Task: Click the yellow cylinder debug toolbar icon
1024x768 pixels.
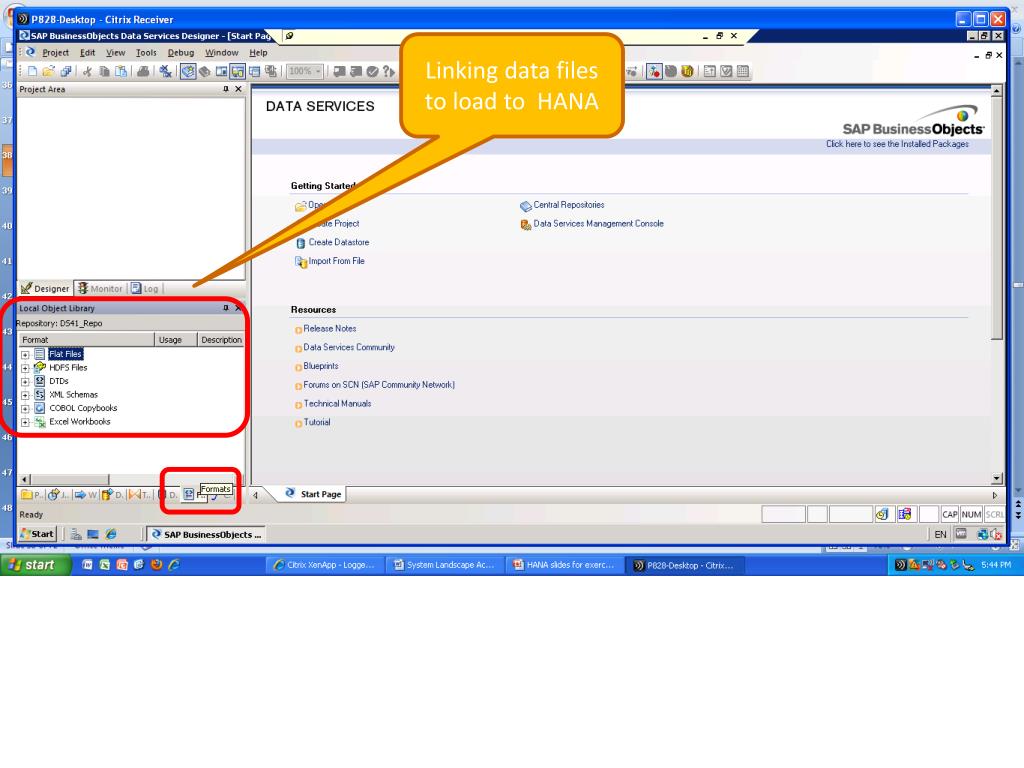Action: 687,71
